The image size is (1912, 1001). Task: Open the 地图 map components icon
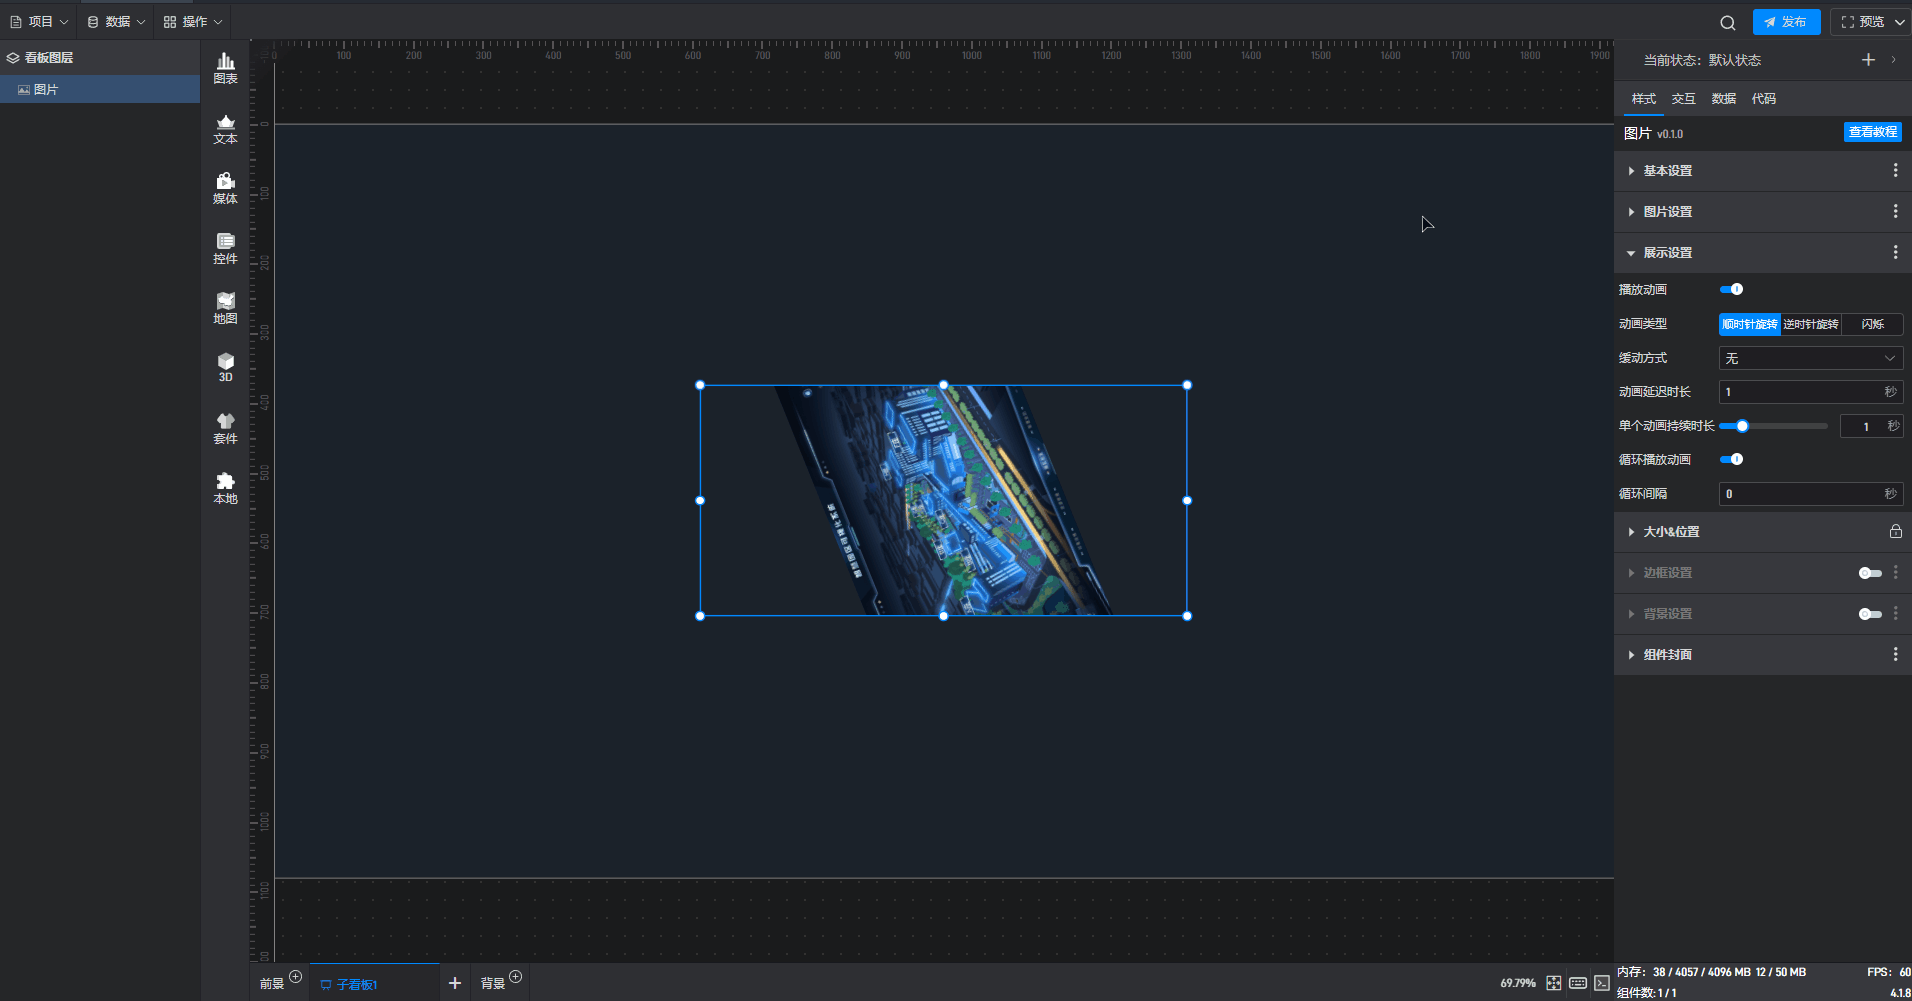pos(225,308)
